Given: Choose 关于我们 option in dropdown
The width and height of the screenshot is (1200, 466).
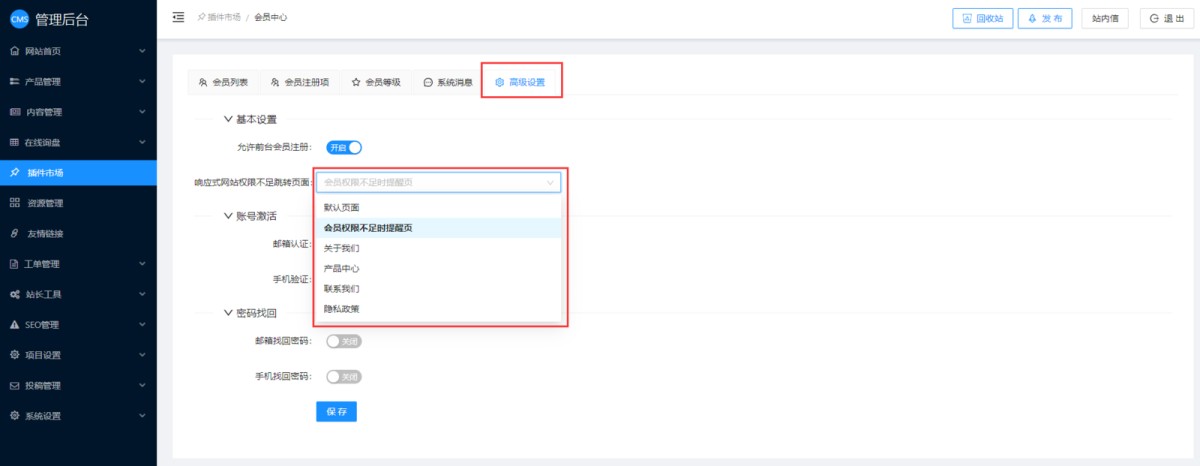Looking at the screenshot, I should click(341, 248).
